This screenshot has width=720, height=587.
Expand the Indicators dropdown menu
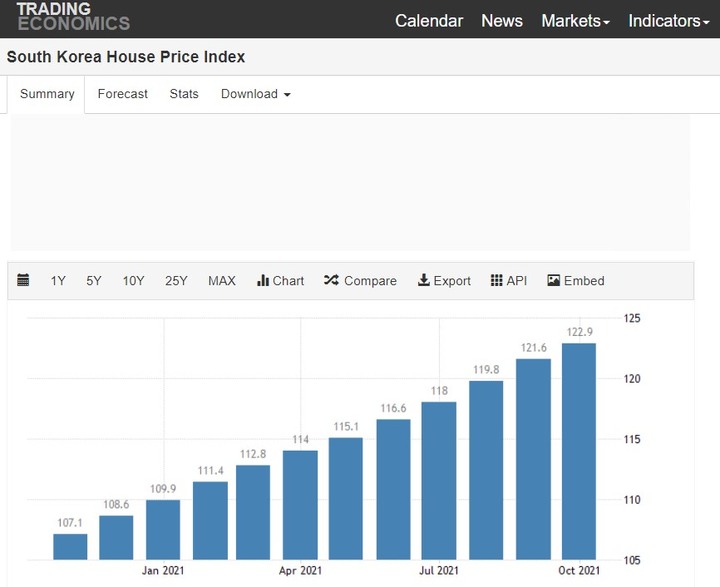pos(669,21)
